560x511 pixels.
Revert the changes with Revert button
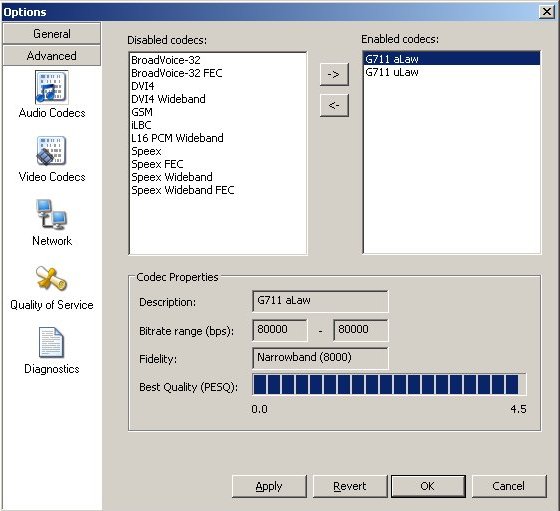click(x=350, y=486)
